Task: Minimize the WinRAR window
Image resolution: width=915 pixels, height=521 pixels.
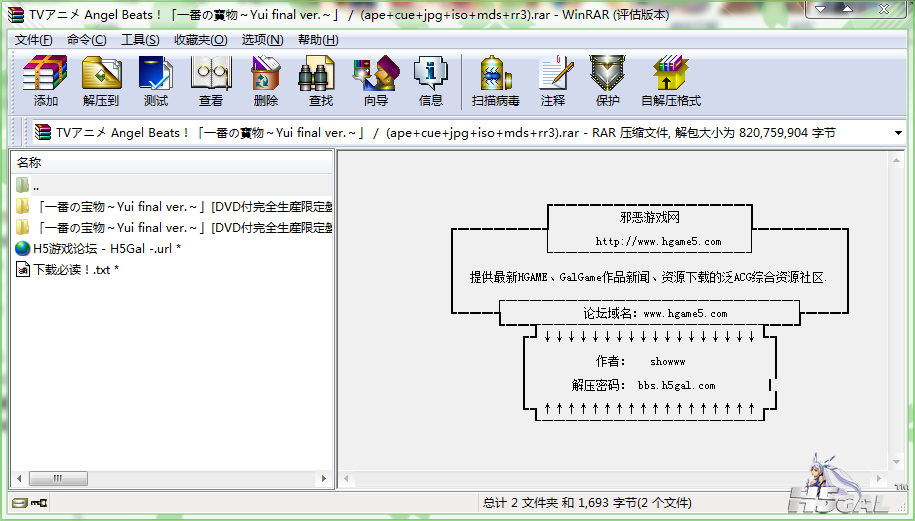Action: pyautogui.click(x=820, y=9)
